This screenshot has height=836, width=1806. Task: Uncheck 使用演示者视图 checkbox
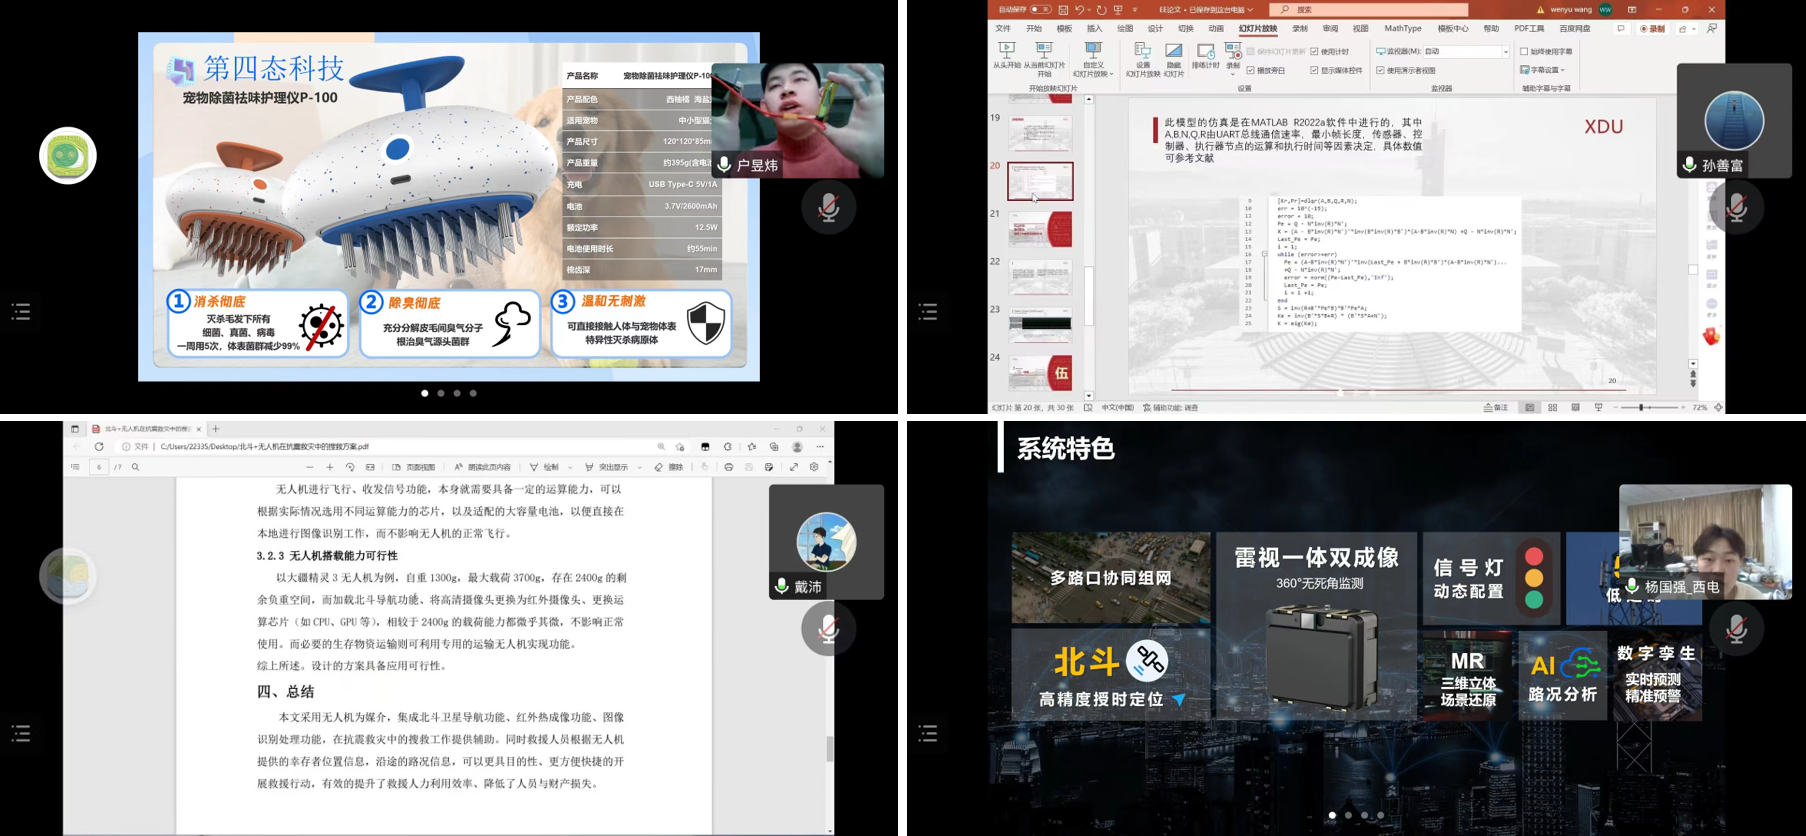(1381, 71)
